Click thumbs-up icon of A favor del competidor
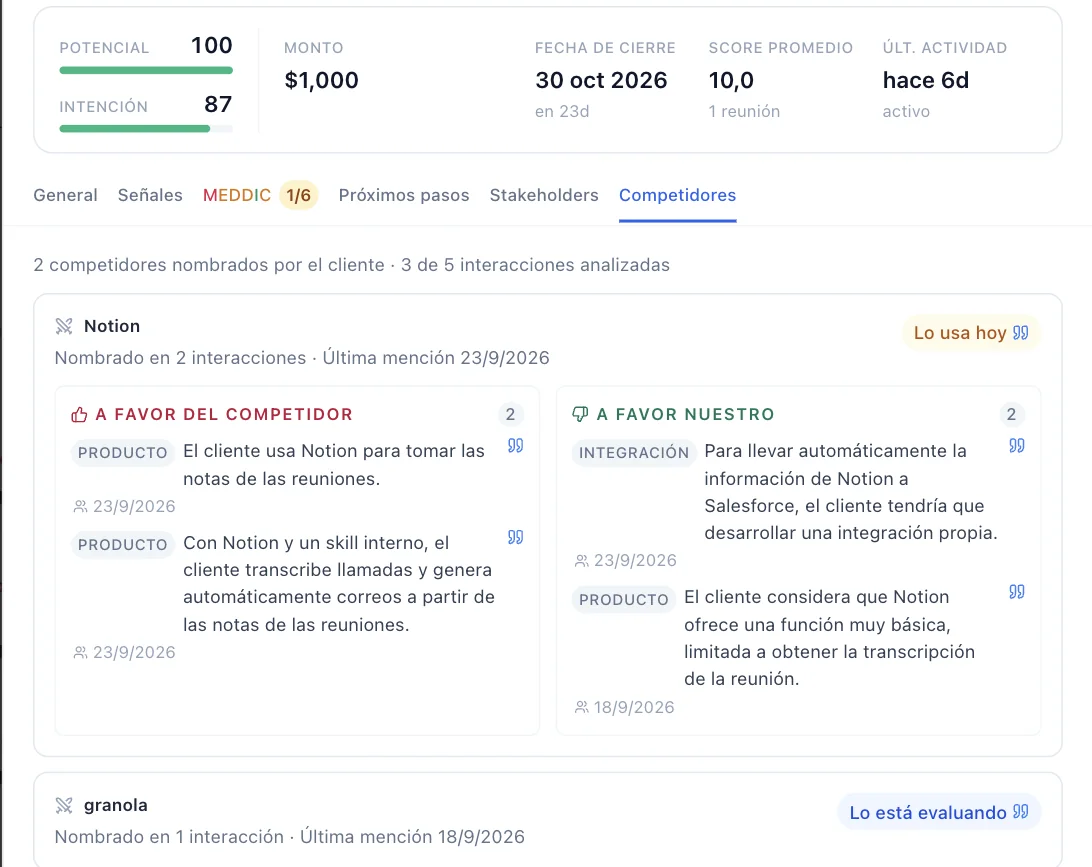Image resolution: width=1092 pixels, height=867 pixels. 79,415
